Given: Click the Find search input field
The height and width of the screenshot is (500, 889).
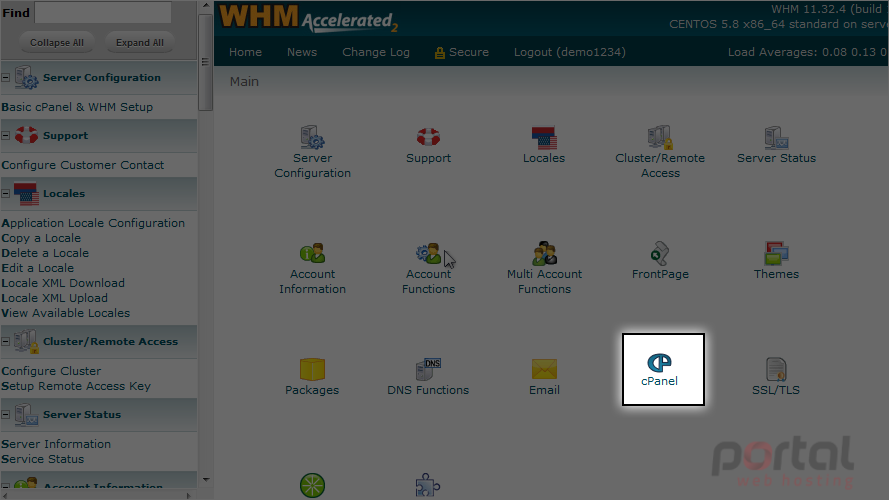Looking at the screenshot, I should point(103,12).
